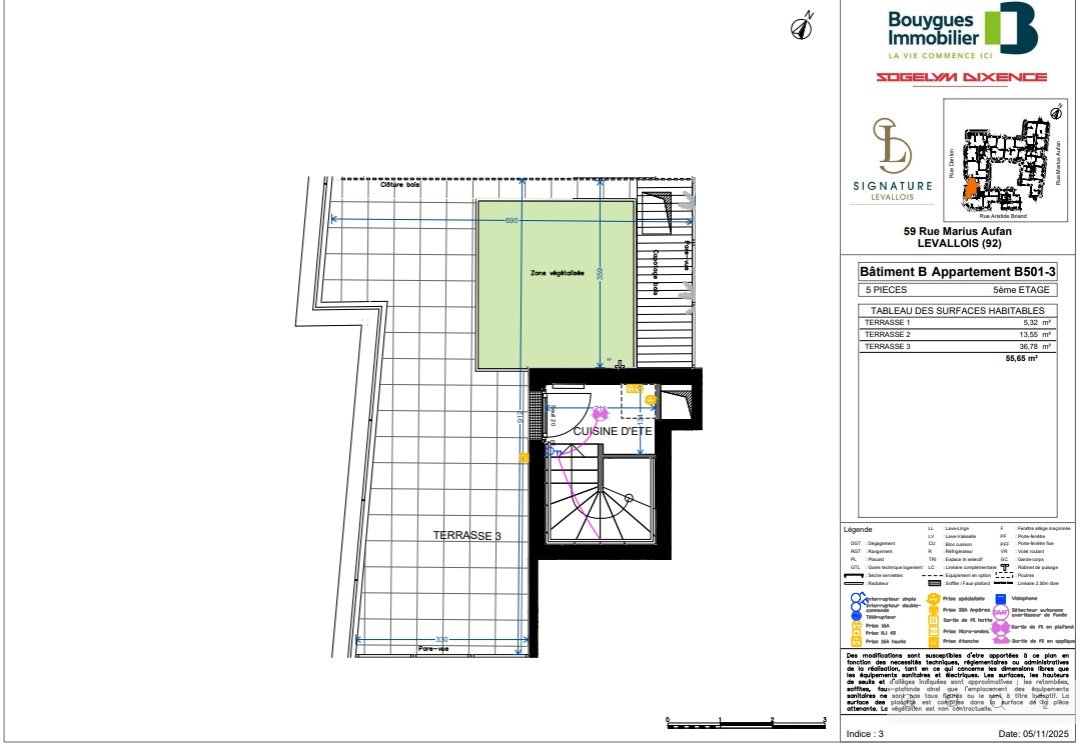This screenshot has height=747, width=1080.
Task: Click the Télérupteur blue circle legend icon
Action: pyautogui.click(x=856, y=616)
